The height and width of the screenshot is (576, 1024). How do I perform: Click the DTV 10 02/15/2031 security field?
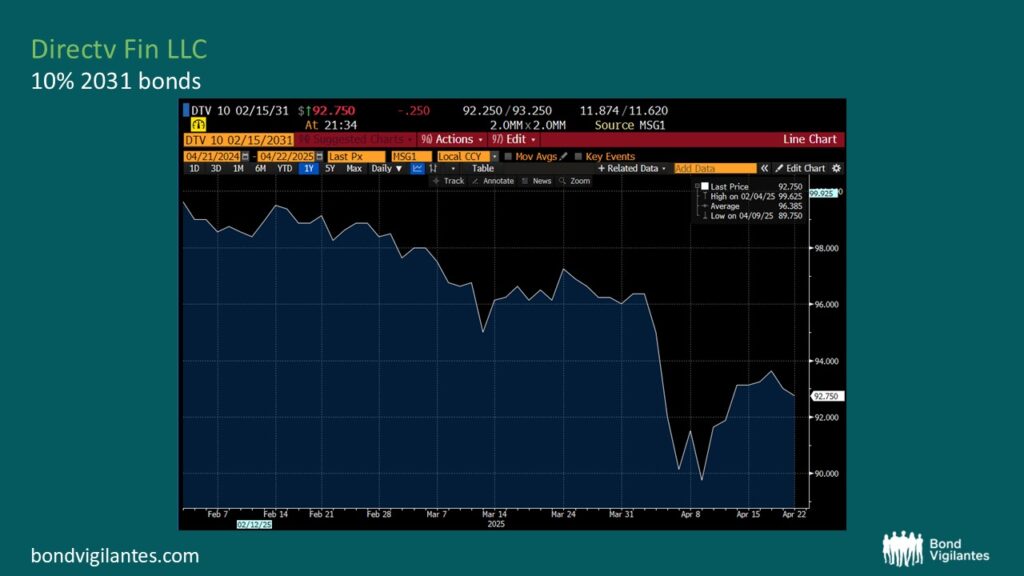(x=238, y=140)
